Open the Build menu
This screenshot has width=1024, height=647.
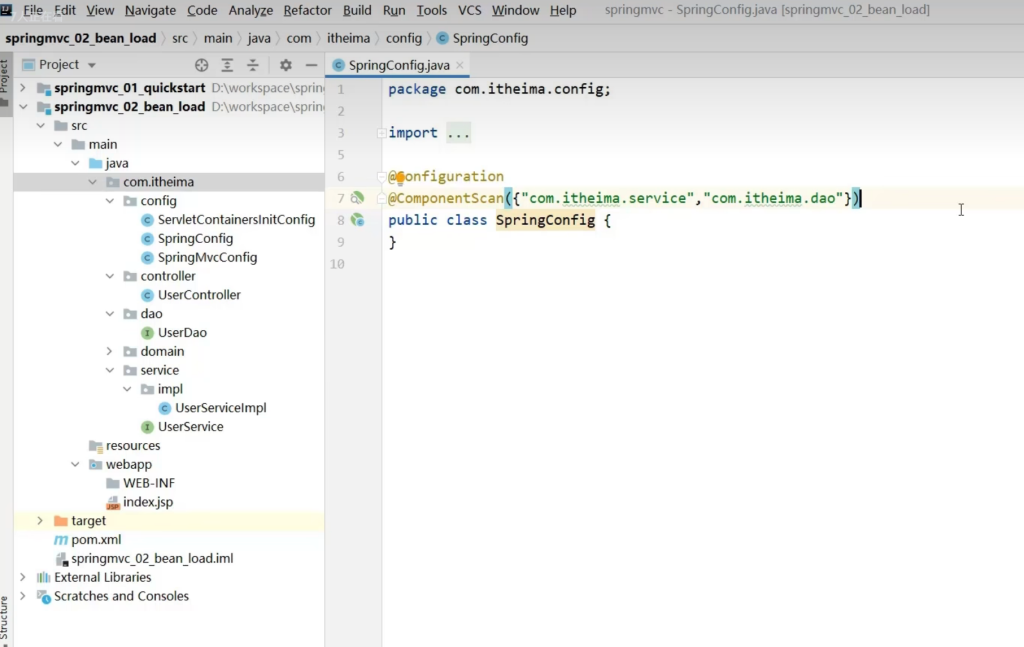357,10
